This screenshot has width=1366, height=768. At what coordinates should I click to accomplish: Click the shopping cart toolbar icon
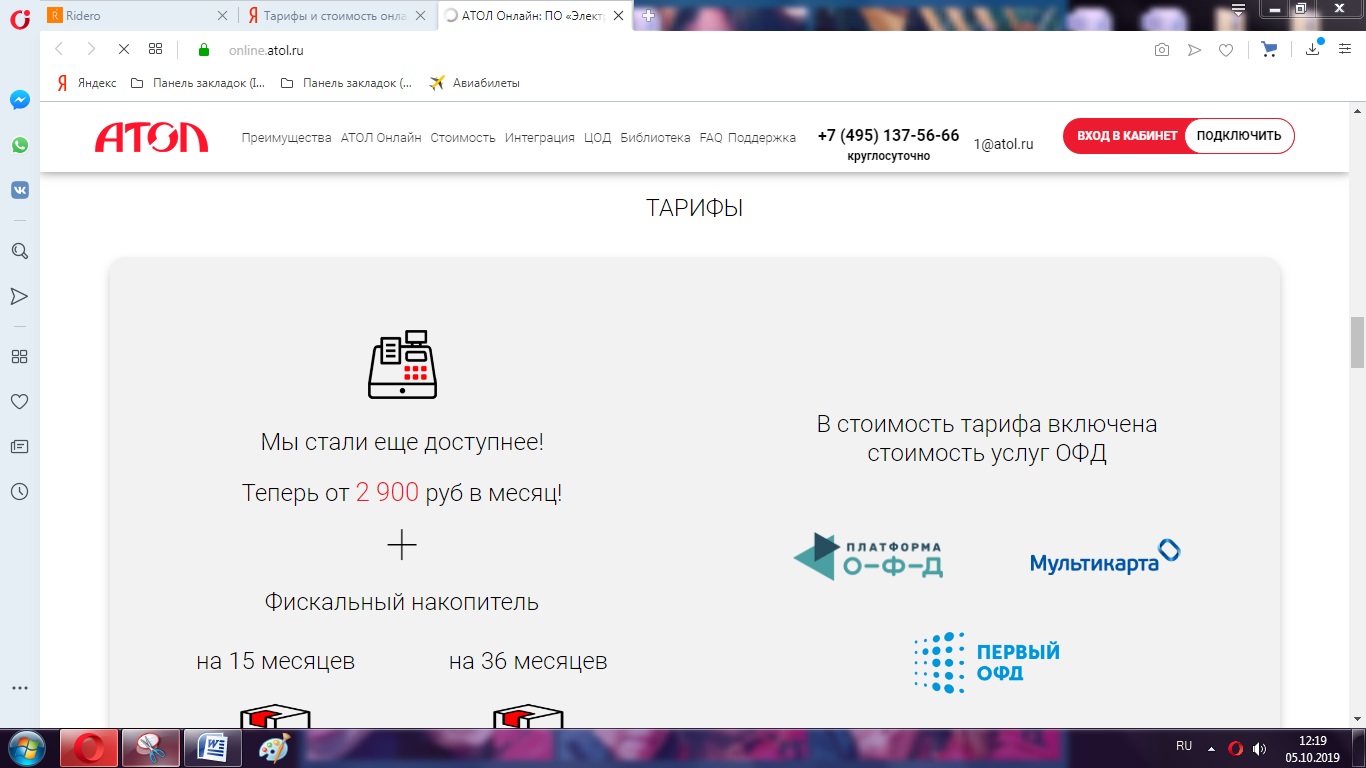coord(1269,50)
